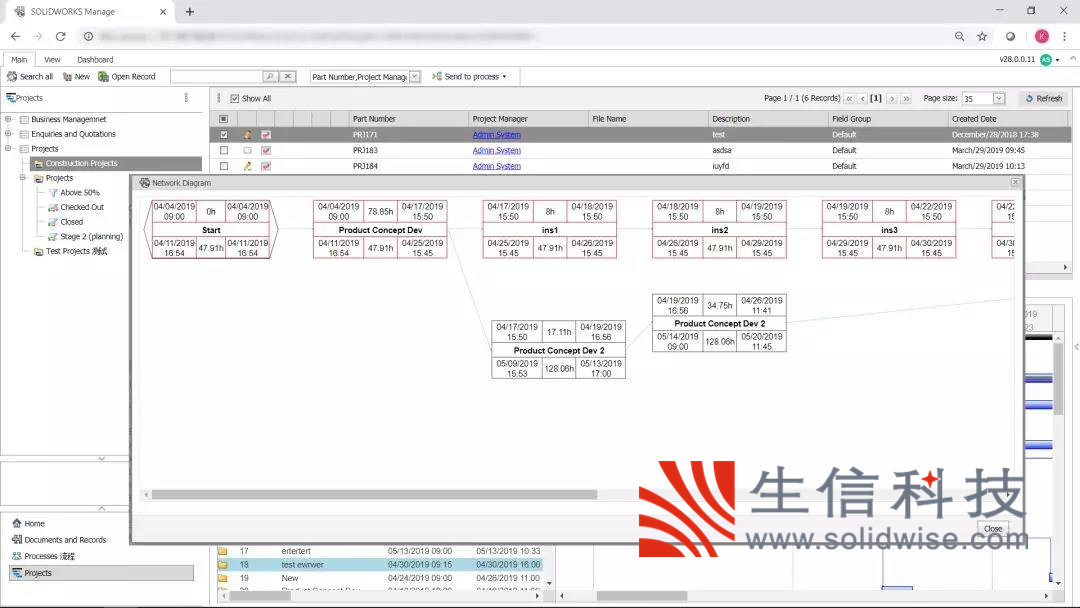Open the Admin System link for PRJ171

pos(497,135)
